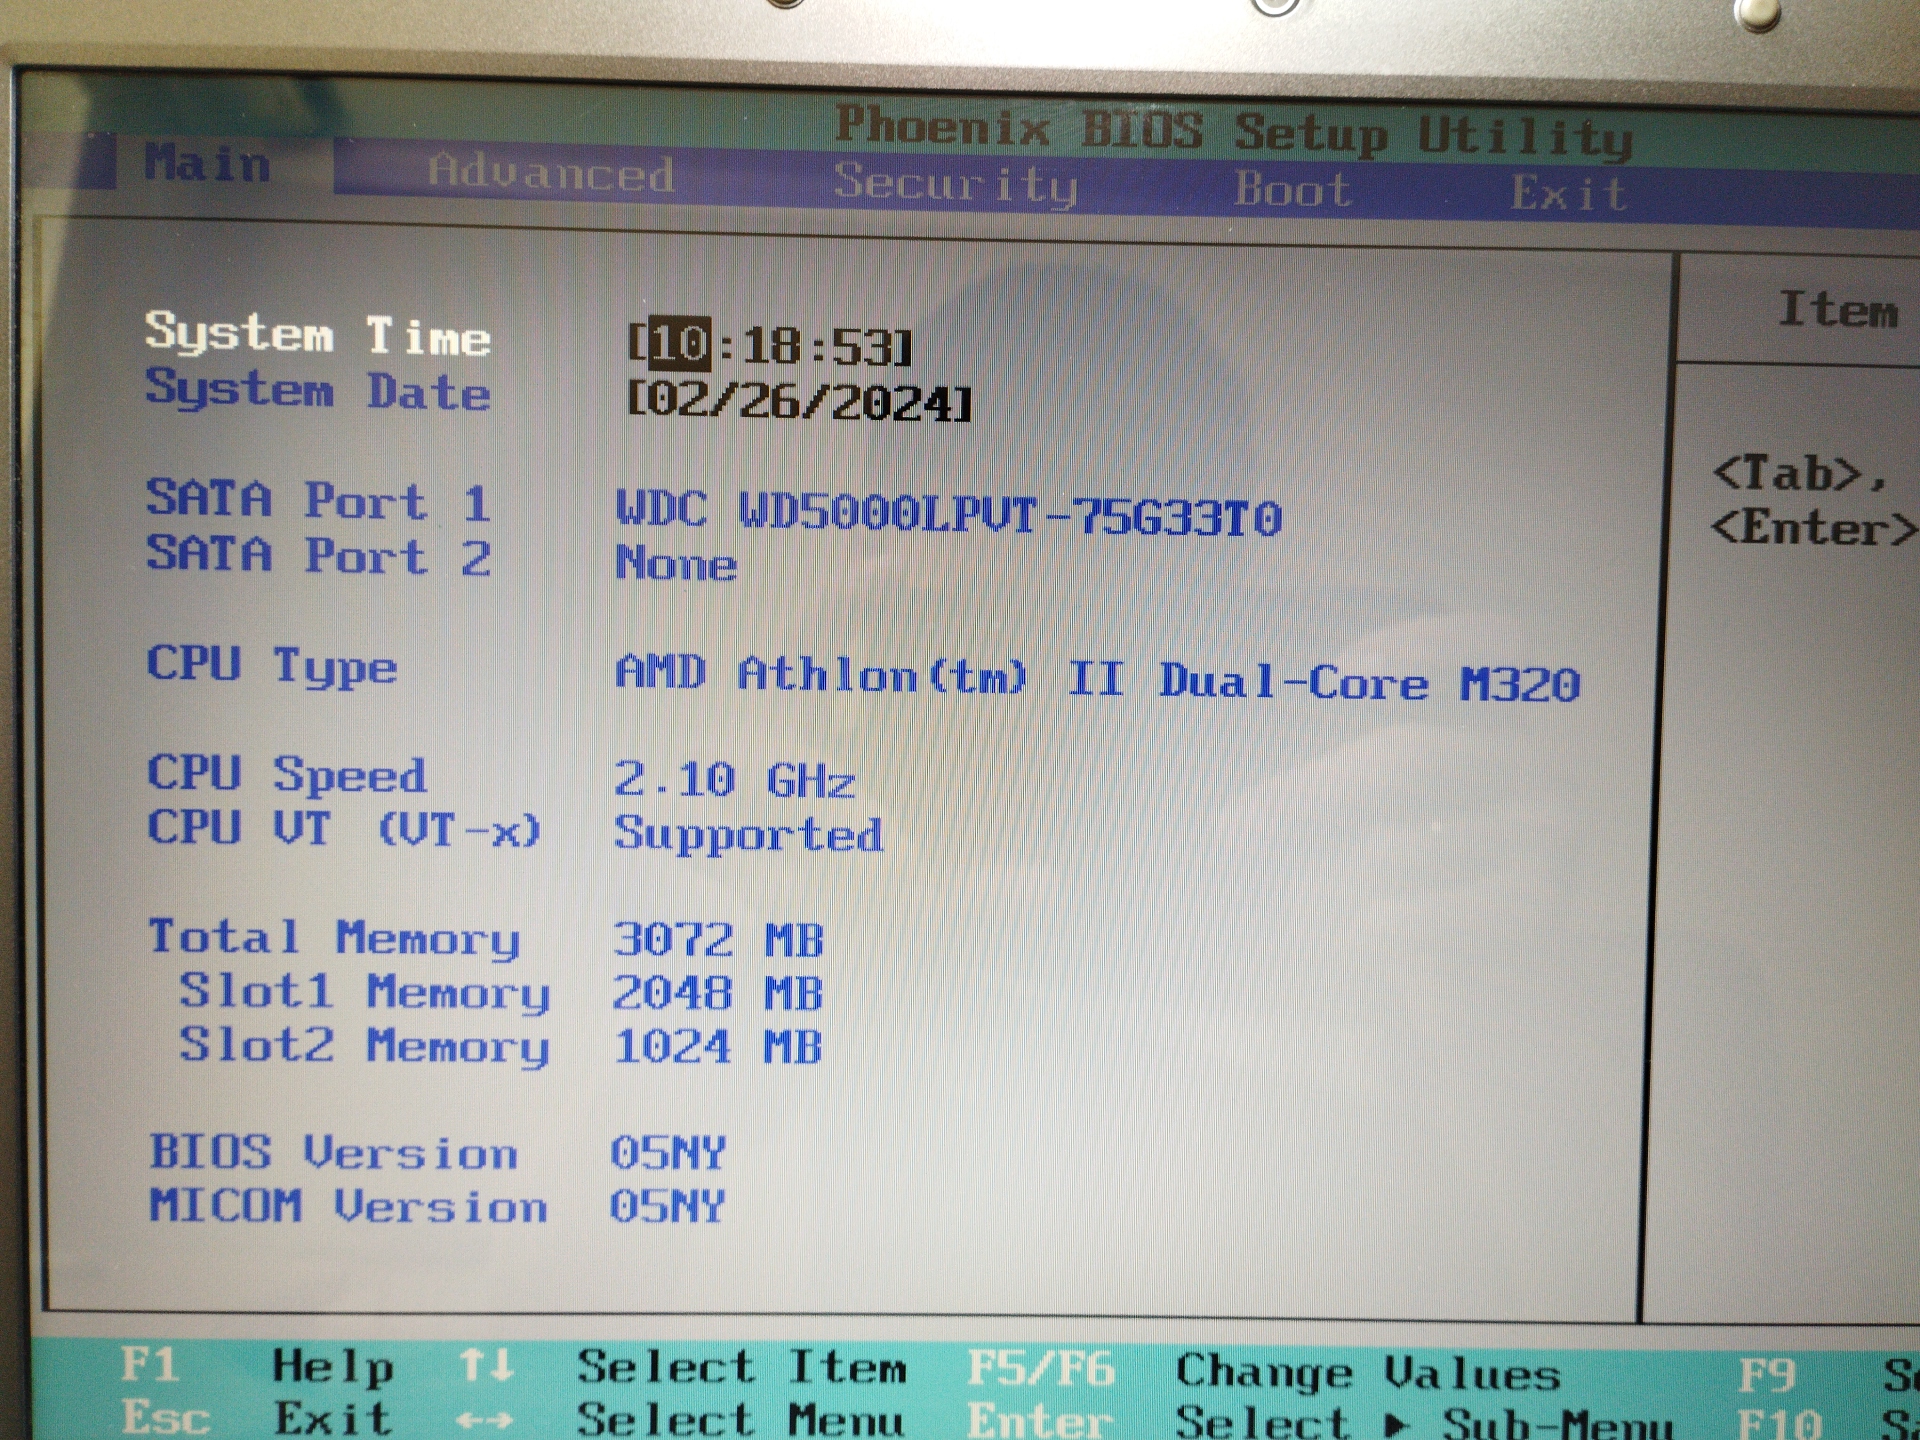Click the 3072 MB value
The height and width of the screenshot is (1440, 1920).
(718, 939)
